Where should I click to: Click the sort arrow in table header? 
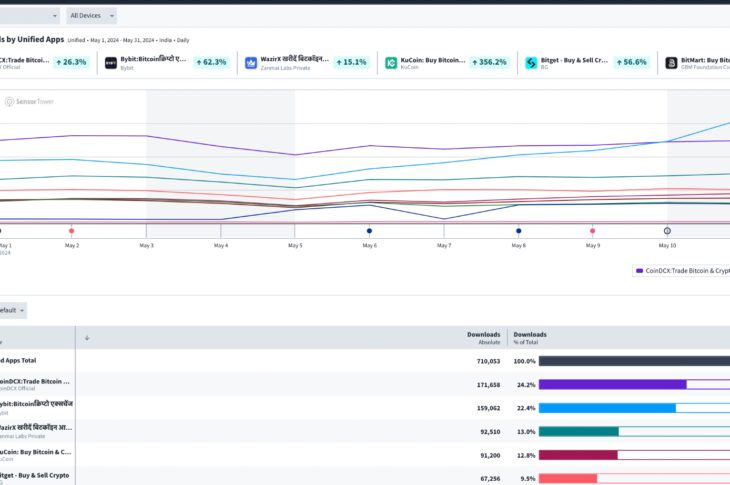[87, 338]
